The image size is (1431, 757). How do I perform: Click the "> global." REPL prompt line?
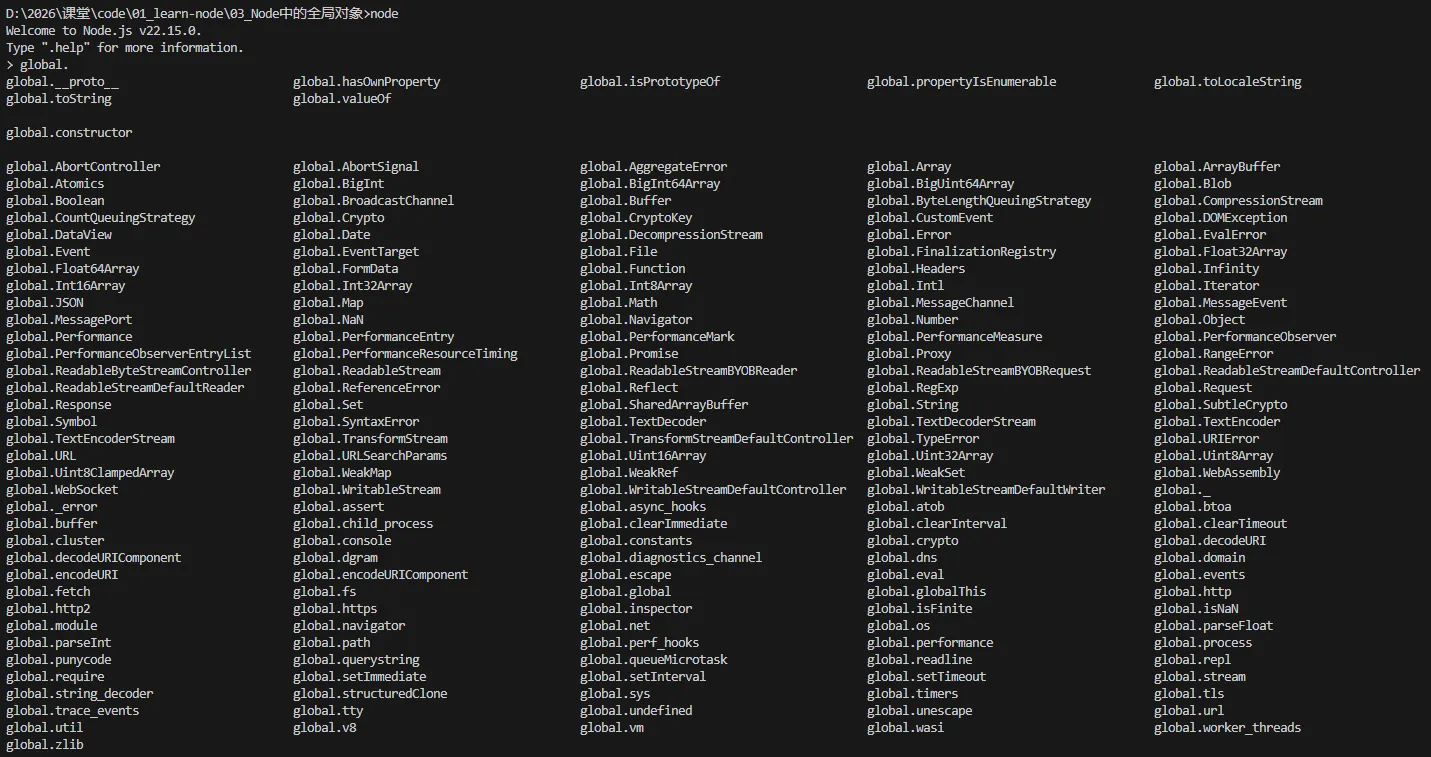(38, 65)
